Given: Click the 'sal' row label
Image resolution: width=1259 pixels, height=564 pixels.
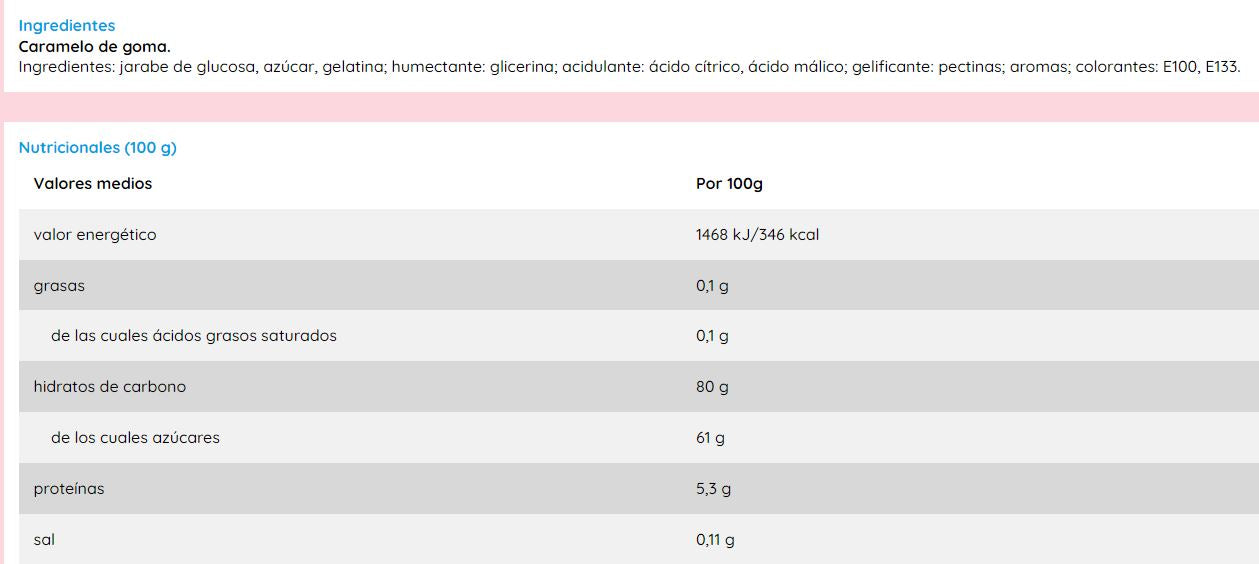Looking at the screenshot, I should click(x=44, y=540).
